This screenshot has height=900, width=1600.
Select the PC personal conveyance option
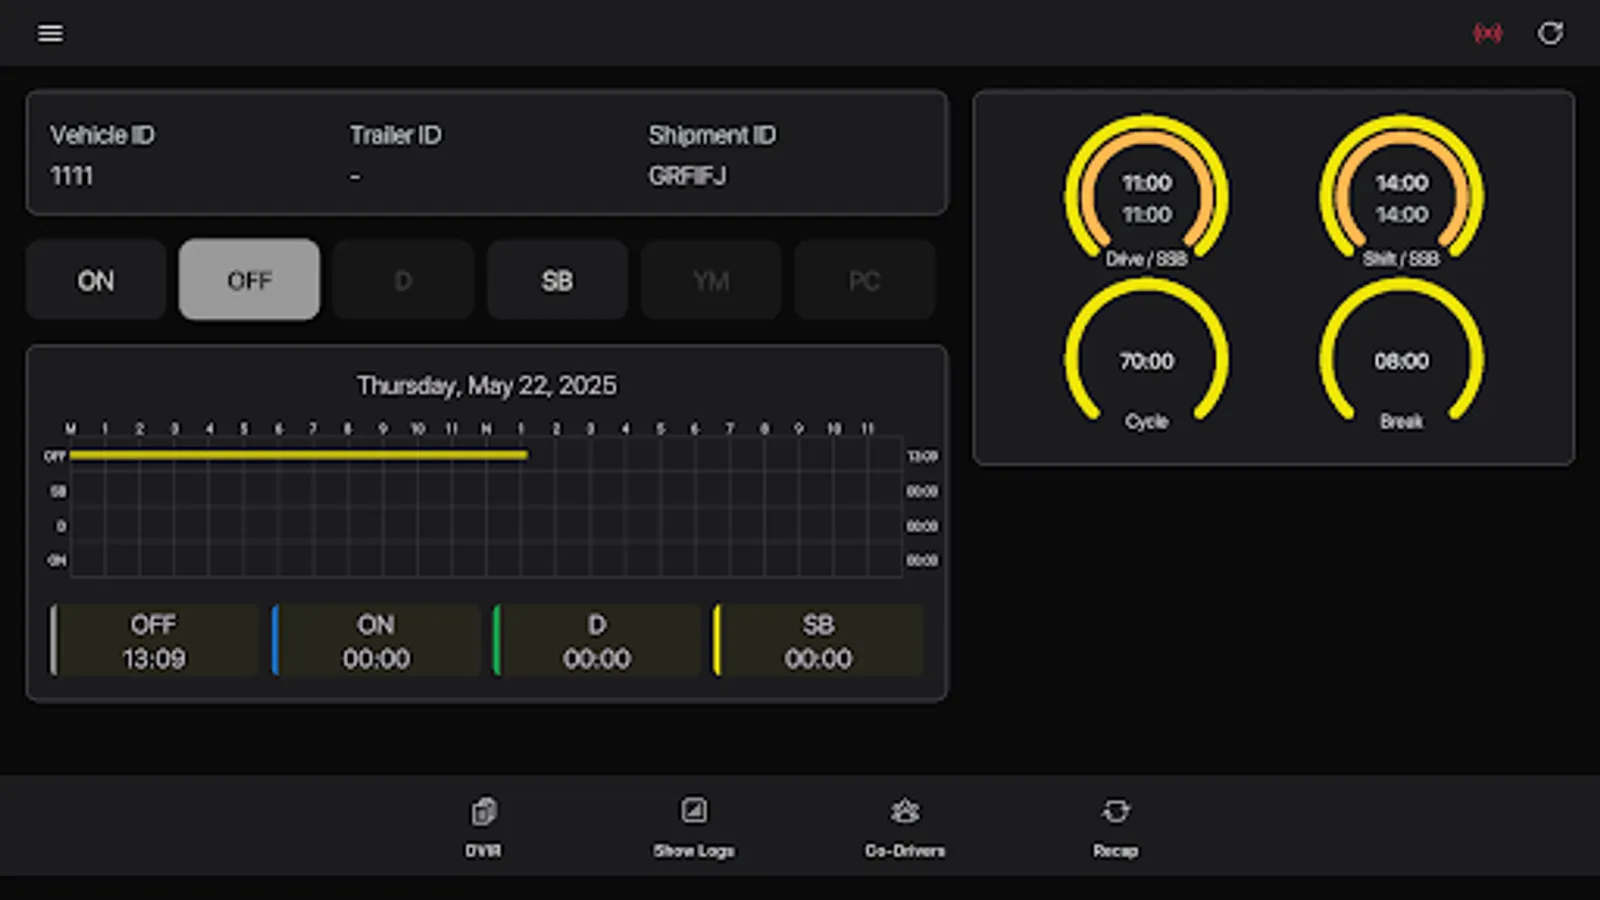point(864,280)
